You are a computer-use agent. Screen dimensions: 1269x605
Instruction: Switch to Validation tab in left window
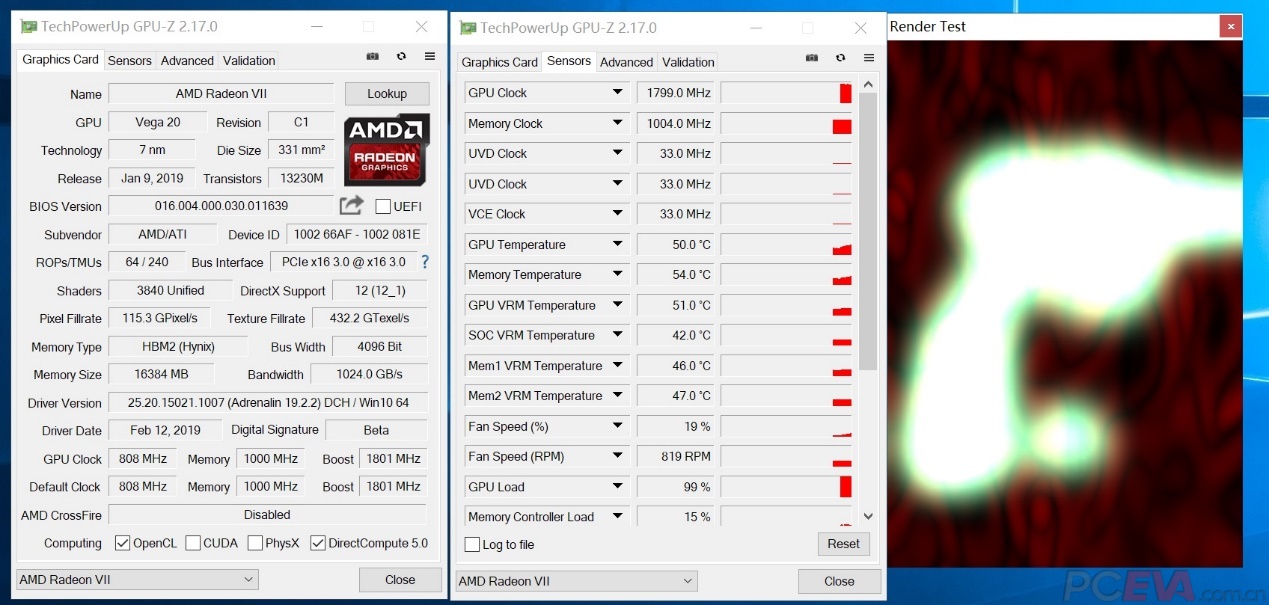249,60
